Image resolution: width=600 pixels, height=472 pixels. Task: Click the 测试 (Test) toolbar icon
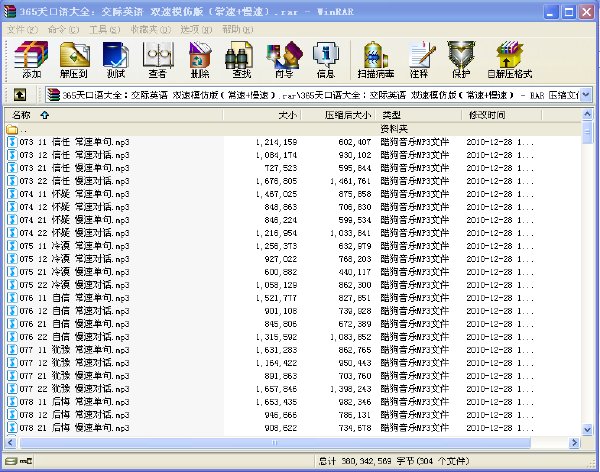pos(116,59)
